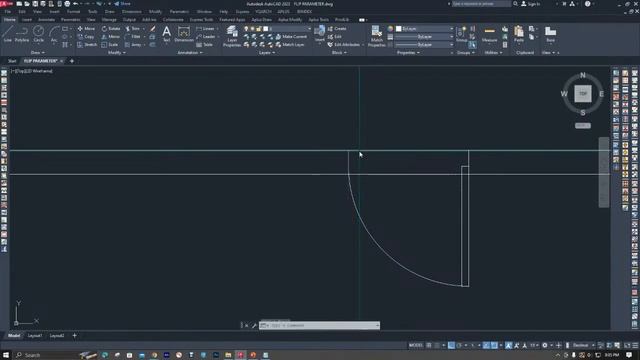Click the Start drawing tab
This screenshot has width=640, height=360.
coord(12,61)
